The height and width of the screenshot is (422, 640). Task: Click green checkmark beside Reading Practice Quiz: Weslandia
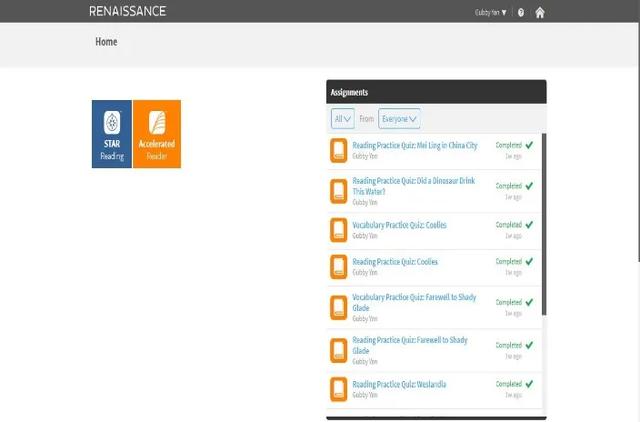529,384
